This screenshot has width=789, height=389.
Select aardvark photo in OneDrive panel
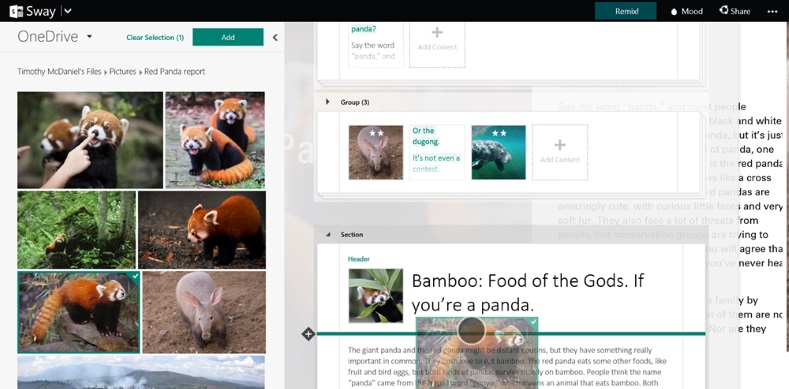pos(204,312)
